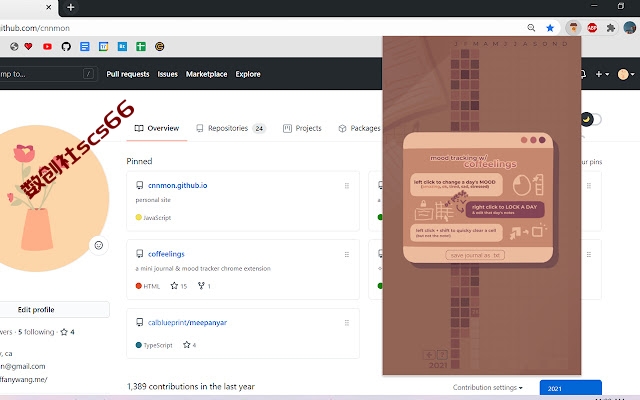Switch to the Repositories tab
This screenshot has width=640, height=400.
tap(231, 128)
